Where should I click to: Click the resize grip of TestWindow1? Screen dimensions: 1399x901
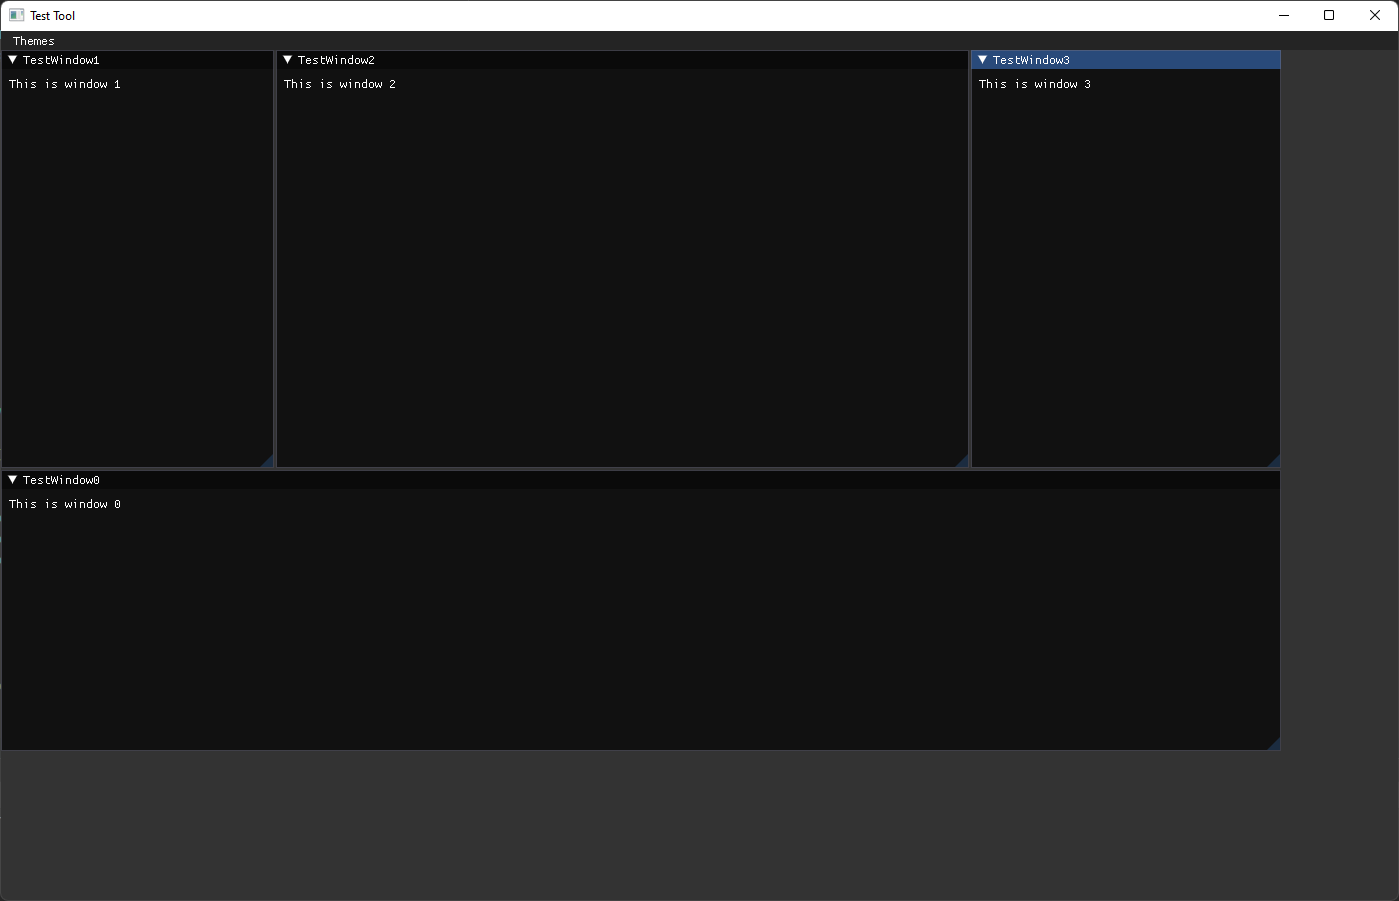tap(269, 461)
